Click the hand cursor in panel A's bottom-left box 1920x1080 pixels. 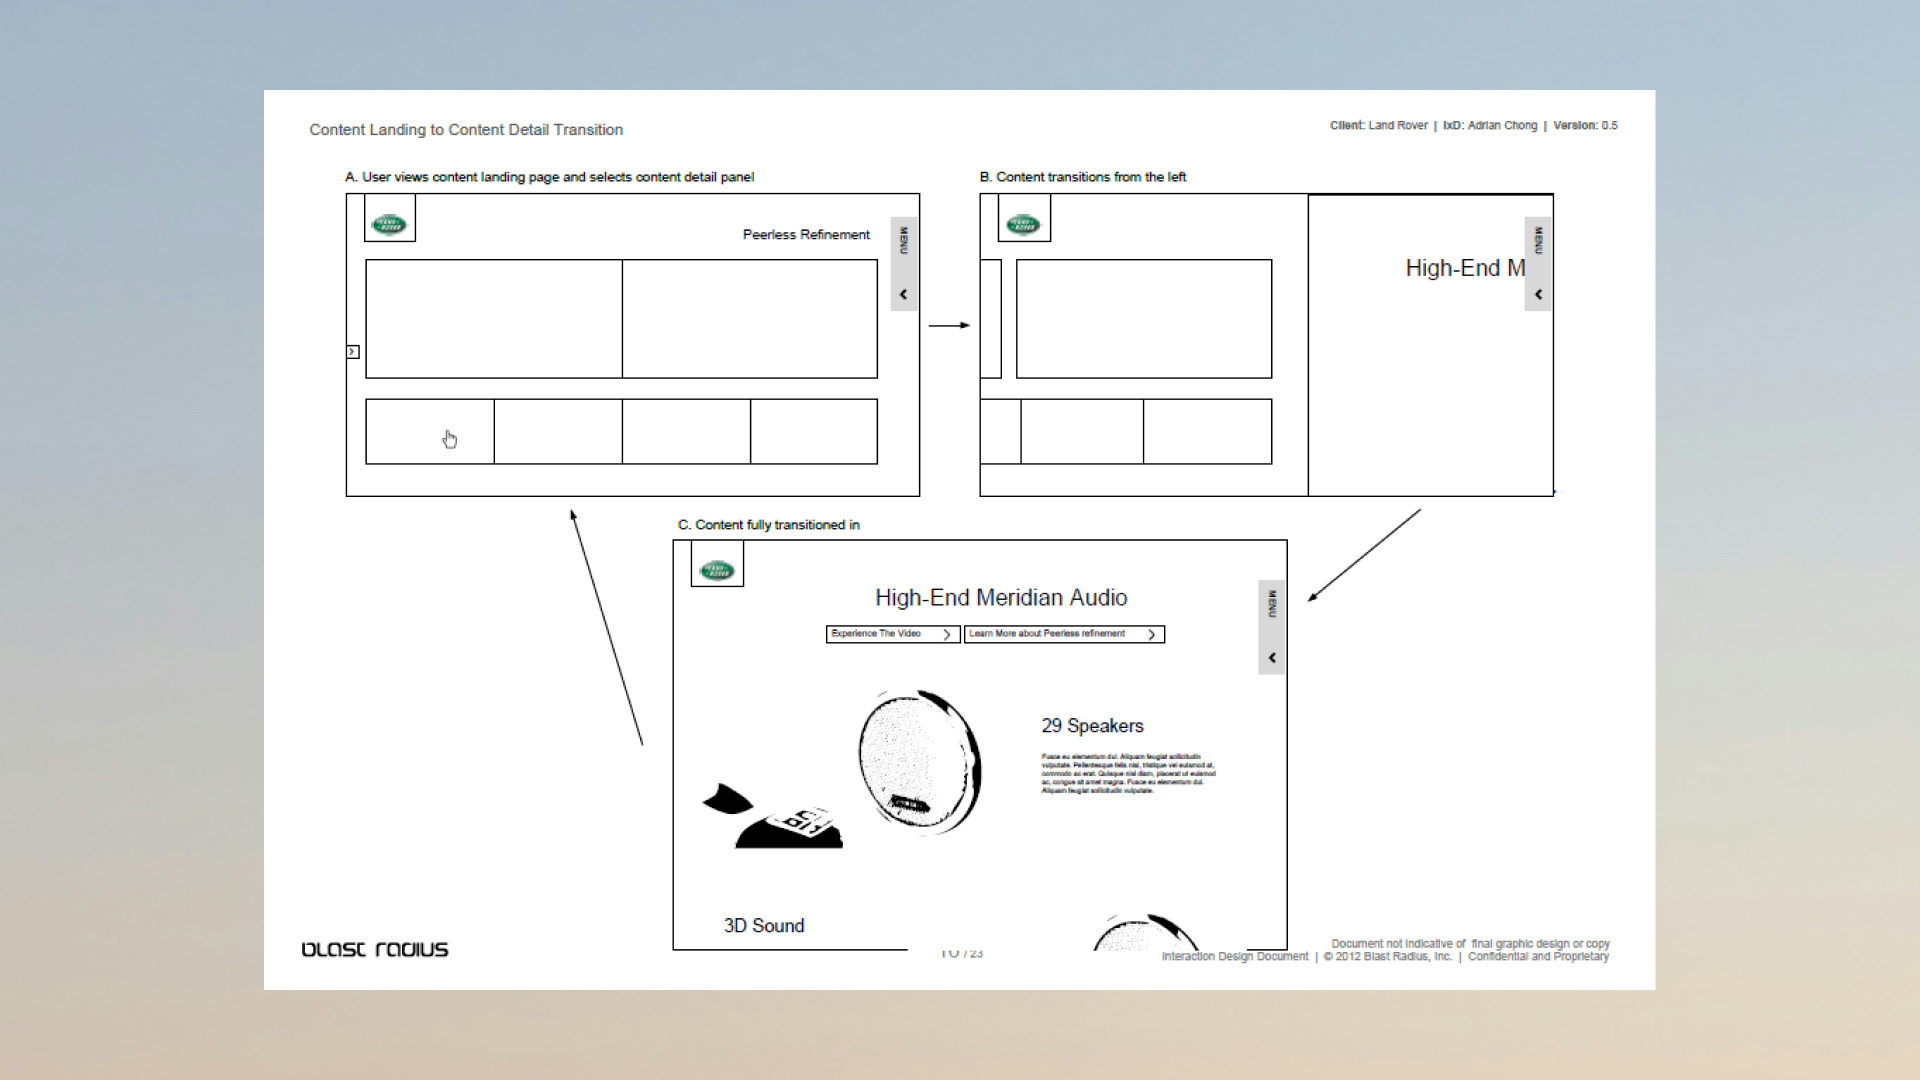(449, 439)
